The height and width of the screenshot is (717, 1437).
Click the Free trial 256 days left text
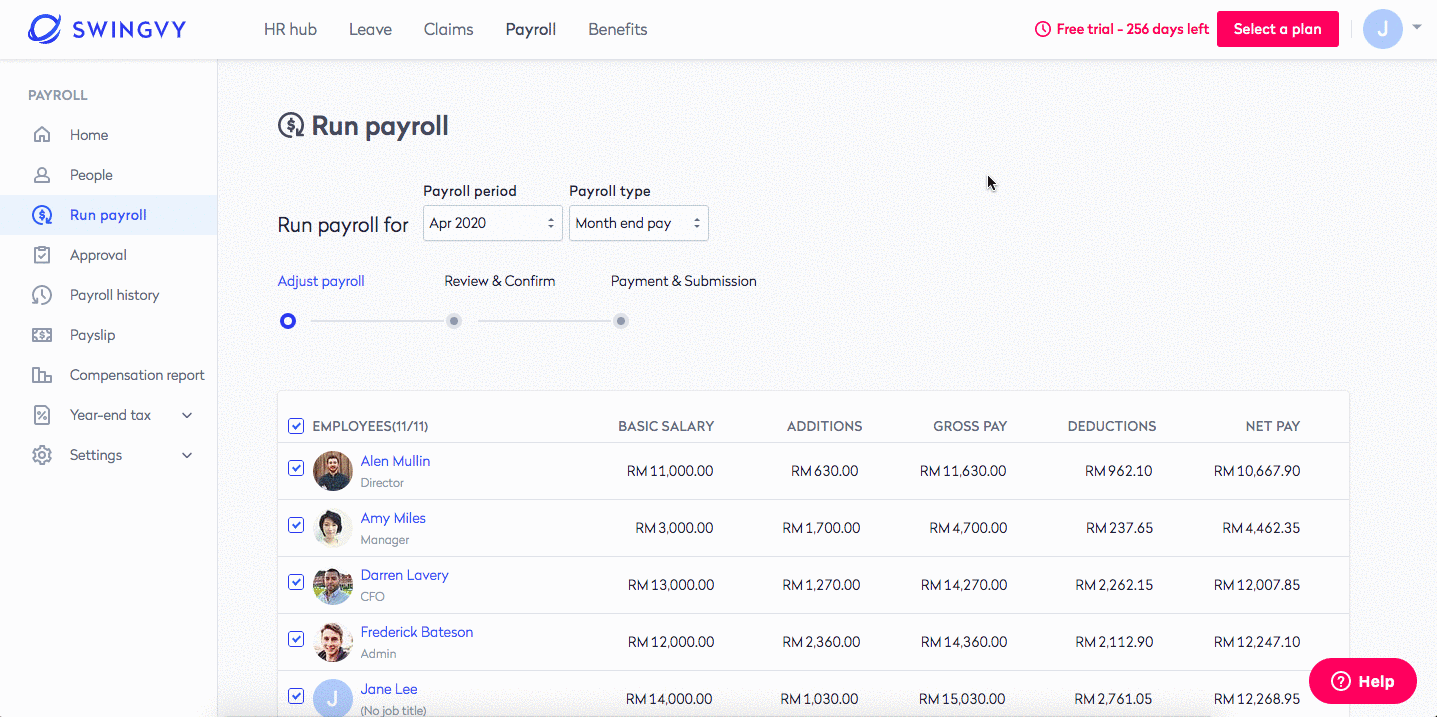pyautogui.click(x=1133, y=29)
